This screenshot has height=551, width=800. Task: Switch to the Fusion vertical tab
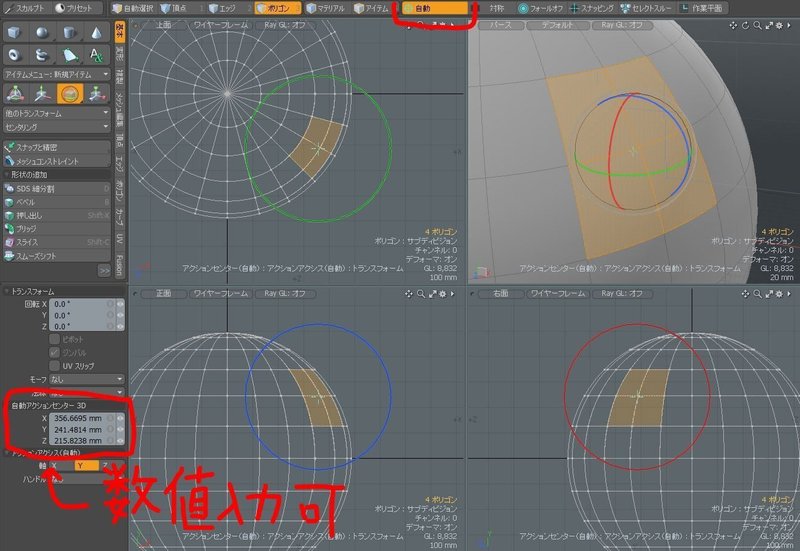[x=119, y=265]
